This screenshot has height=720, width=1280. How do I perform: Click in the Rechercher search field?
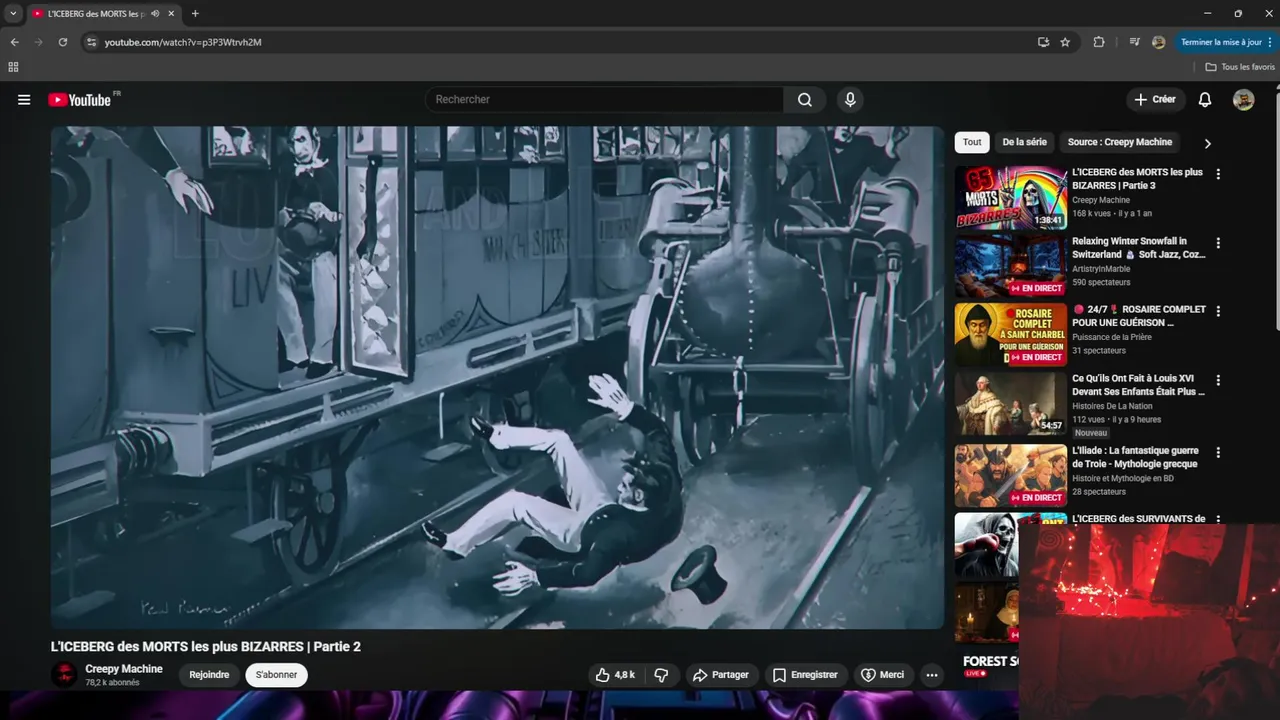[604, 100]
